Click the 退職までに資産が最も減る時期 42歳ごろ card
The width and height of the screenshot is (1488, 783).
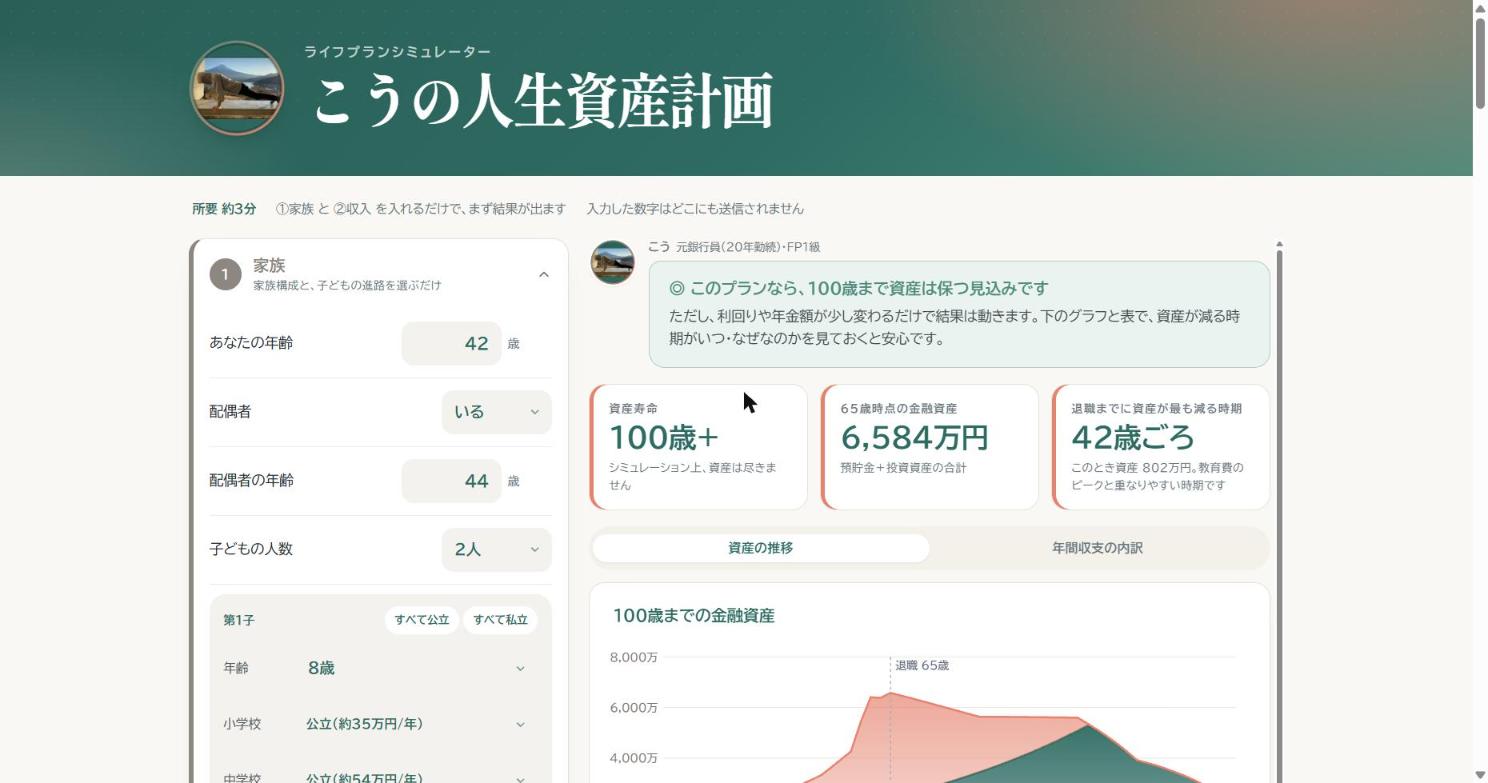pyautogui.click(x=1161, y=447)
